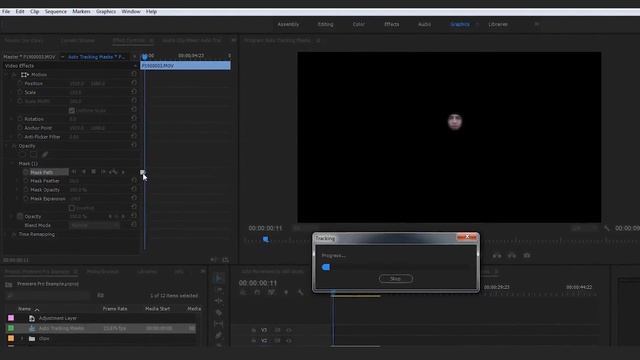The width and height of the screenshot is (640, 360).
Task: Sort project items by Frame Rate column
Action: click(x=115, y=309)
